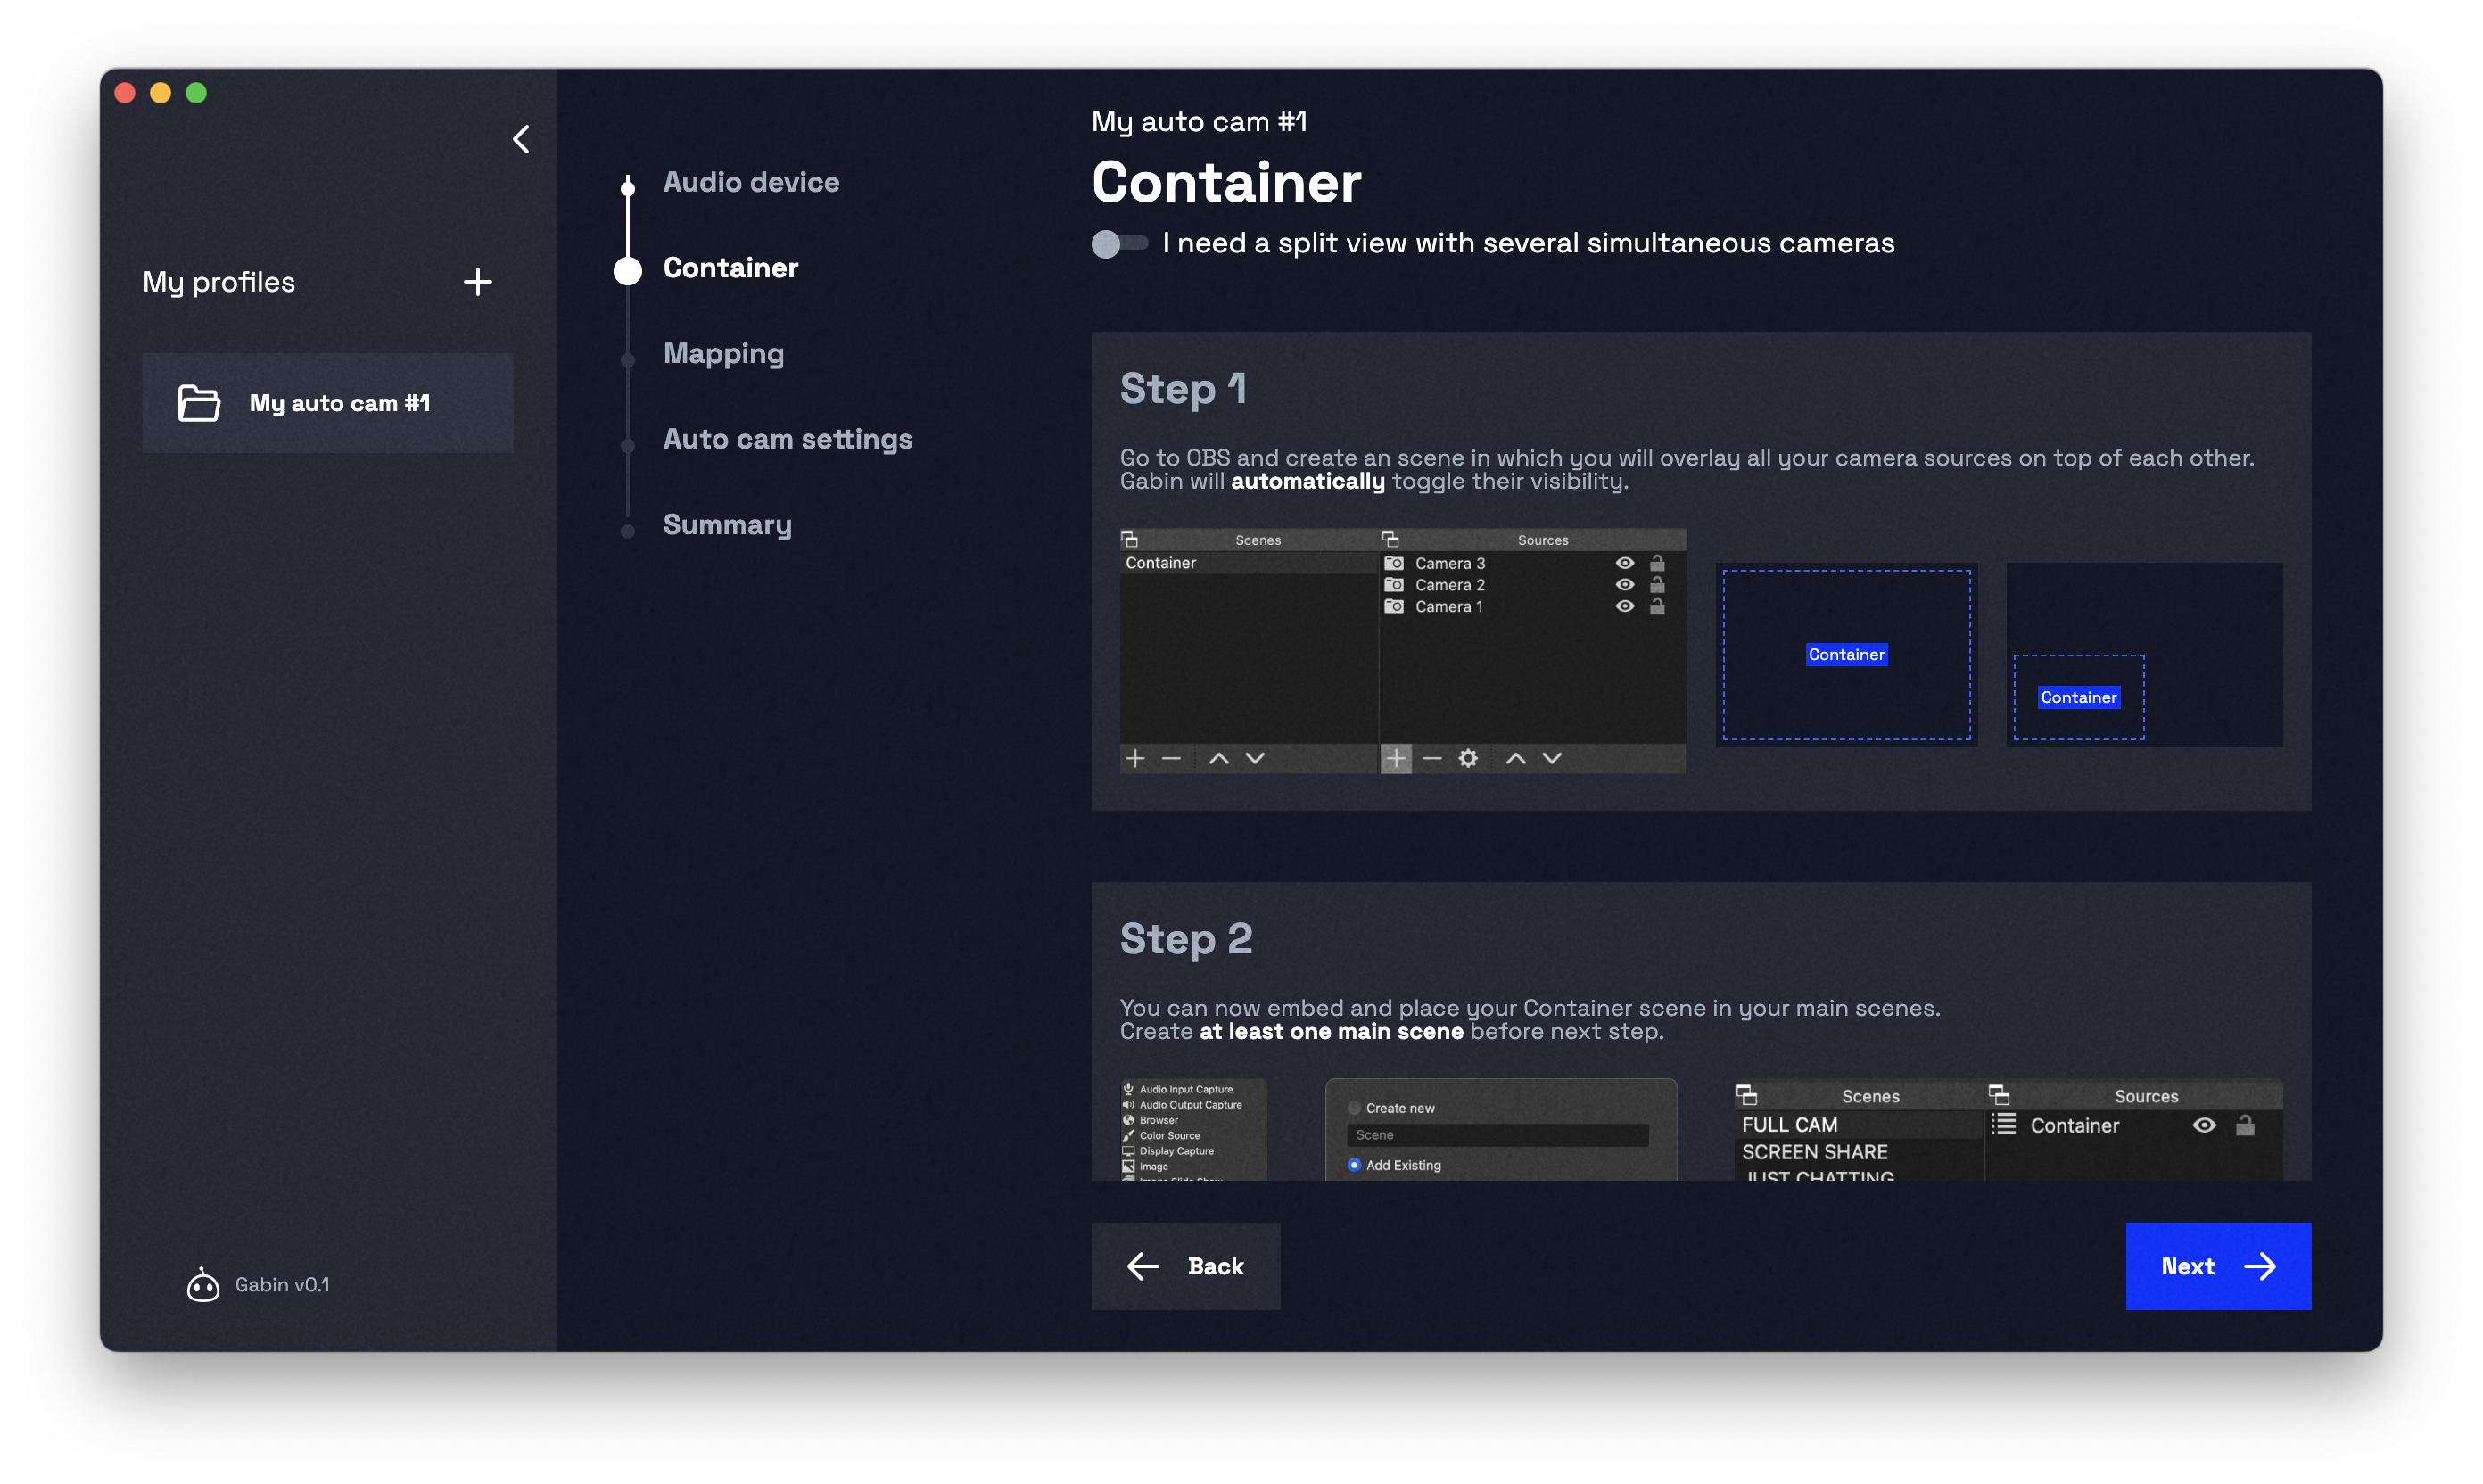This screenshot has width=2483, height=1484.
Task: Click the "My auto cam #1" title above Container
Action: point(1199,122)
